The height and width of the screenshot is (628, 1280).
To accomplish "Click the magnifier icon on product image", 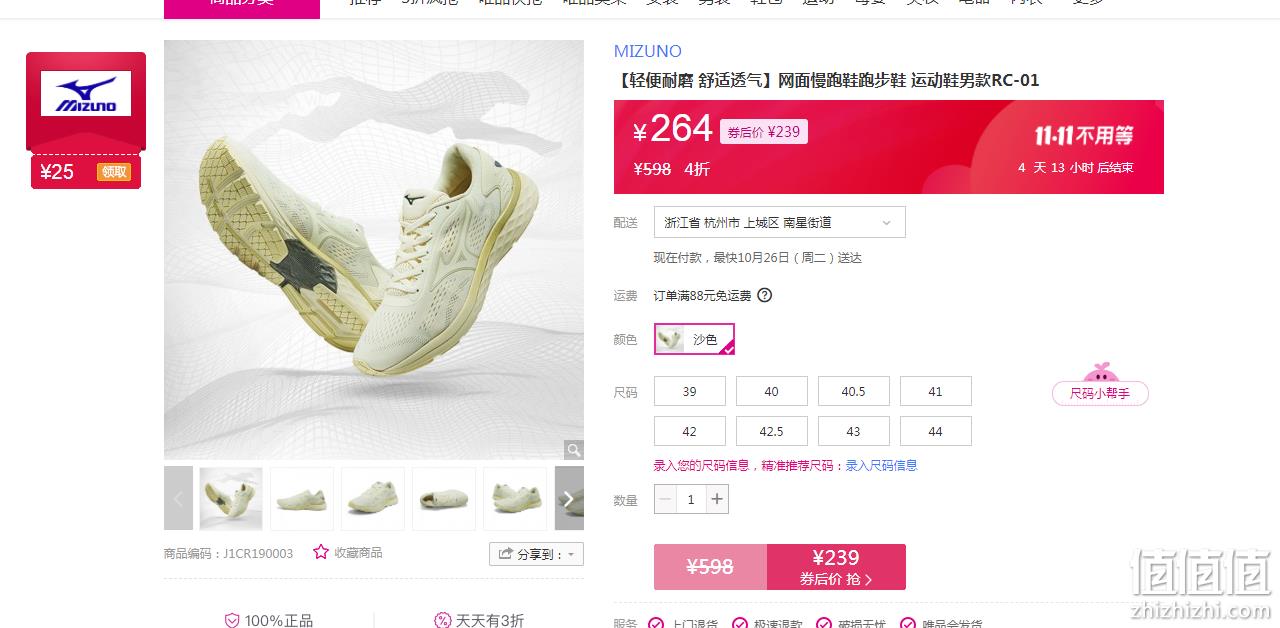I will pyautogui.click(x=573, y=450).
